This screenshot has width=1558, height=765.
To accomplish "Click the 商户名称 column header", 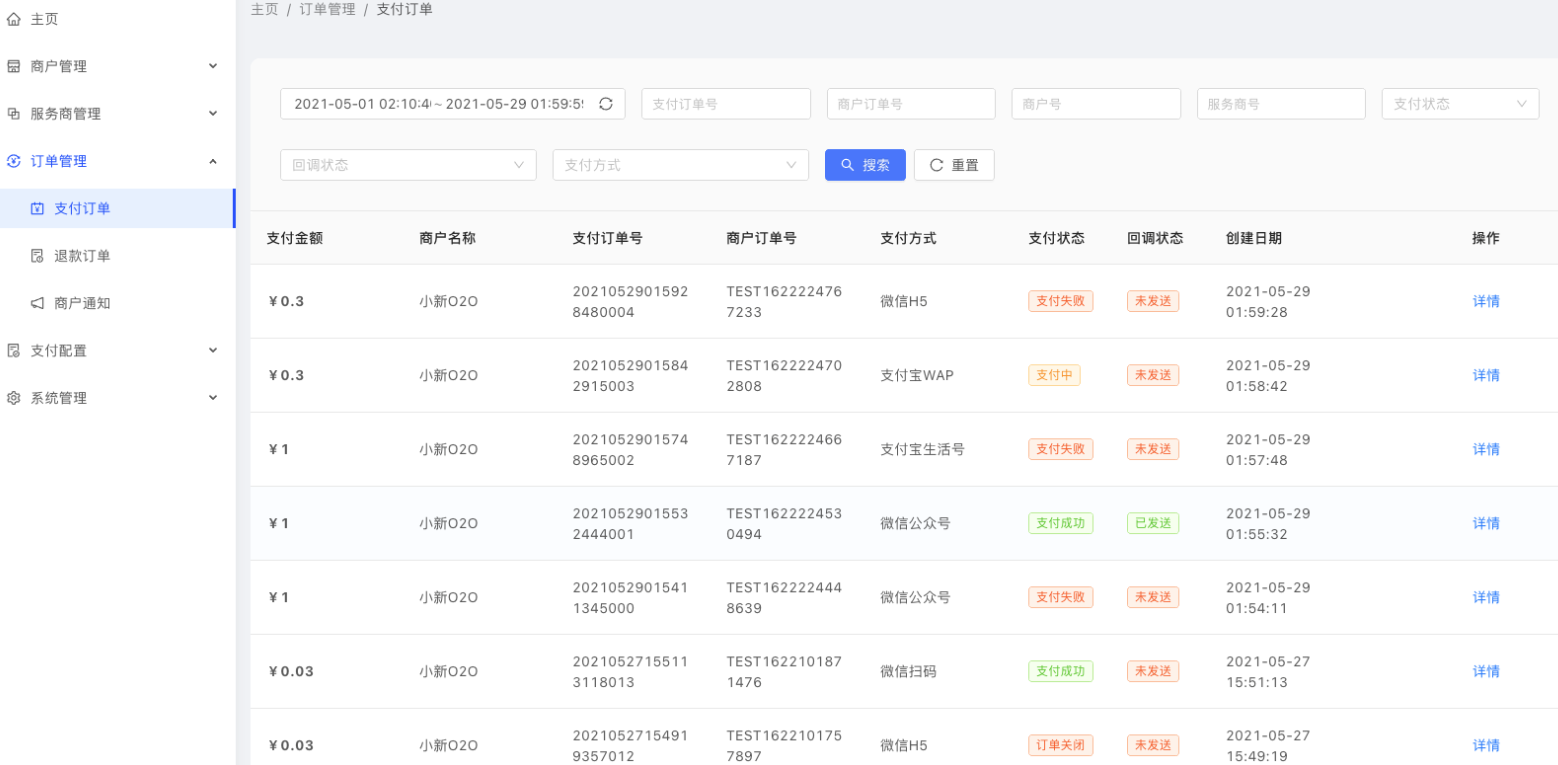I will coord(447,238).
